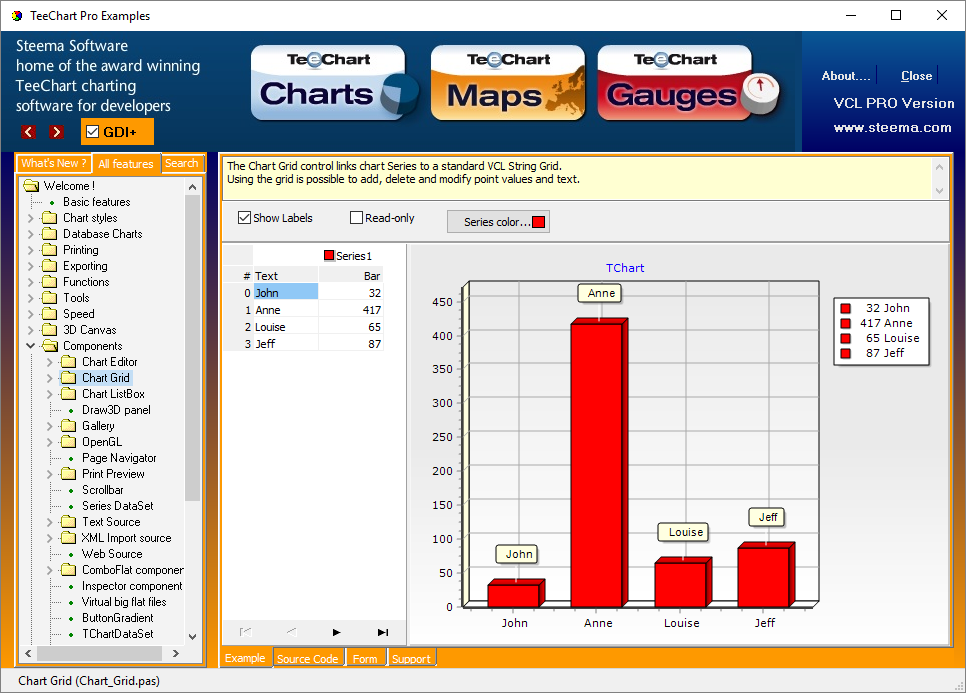Screen dimensions: 966x693
Task: Click the grid navigator first-record button
Action: [x=245, y=632]
